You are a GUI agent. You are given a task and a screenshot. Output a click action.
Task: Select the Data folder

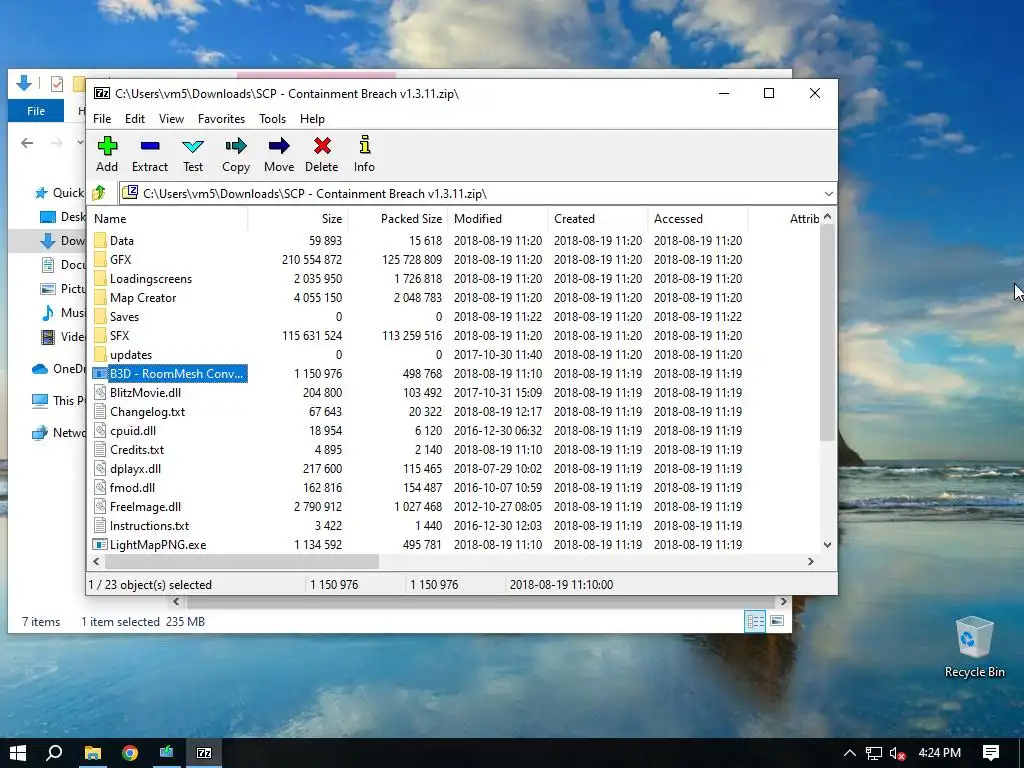[x=121, y=240]
